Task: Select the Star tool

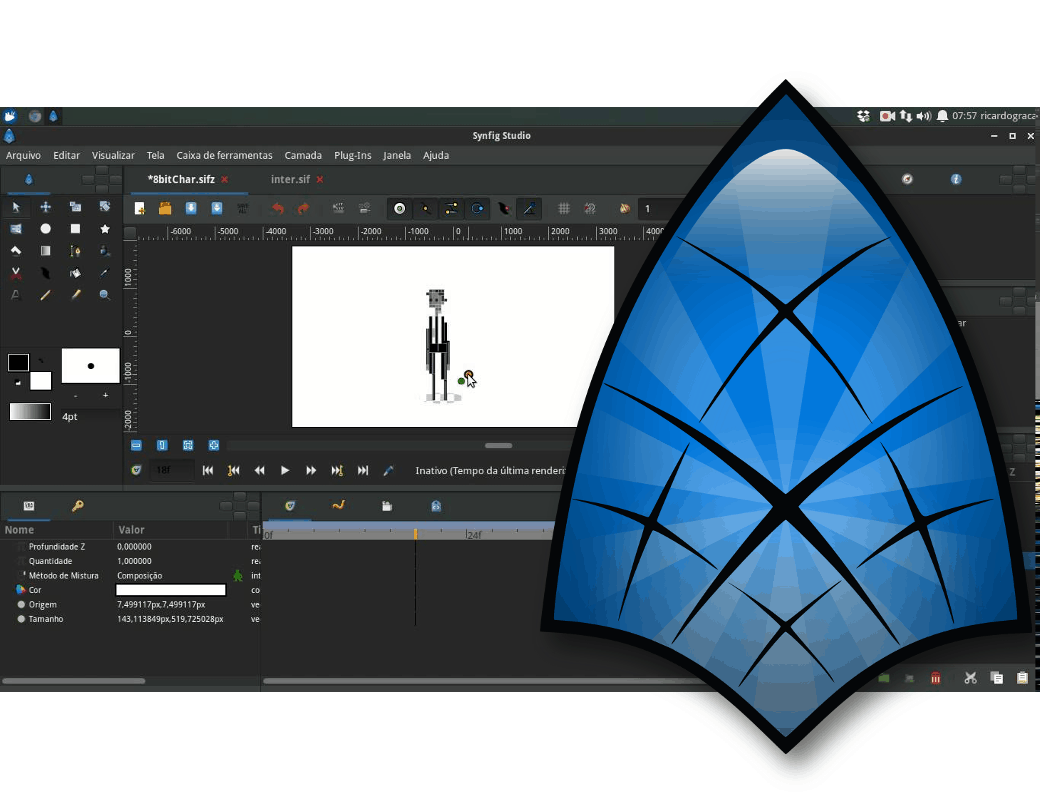Action: coord(105,229)
